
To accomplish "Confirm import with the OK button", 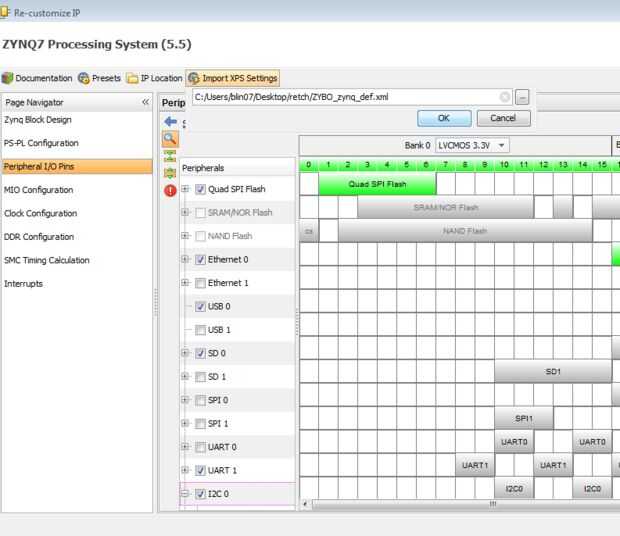I will [444, 118].
